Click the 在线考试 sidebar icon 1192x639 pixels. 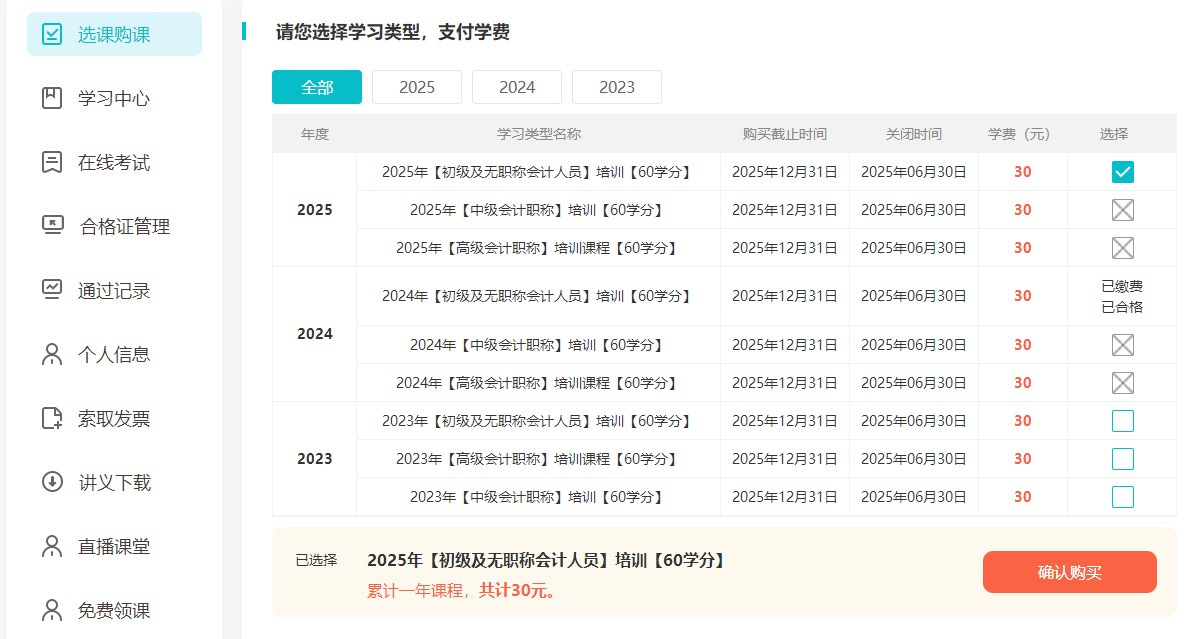click(x=52, y=162)
